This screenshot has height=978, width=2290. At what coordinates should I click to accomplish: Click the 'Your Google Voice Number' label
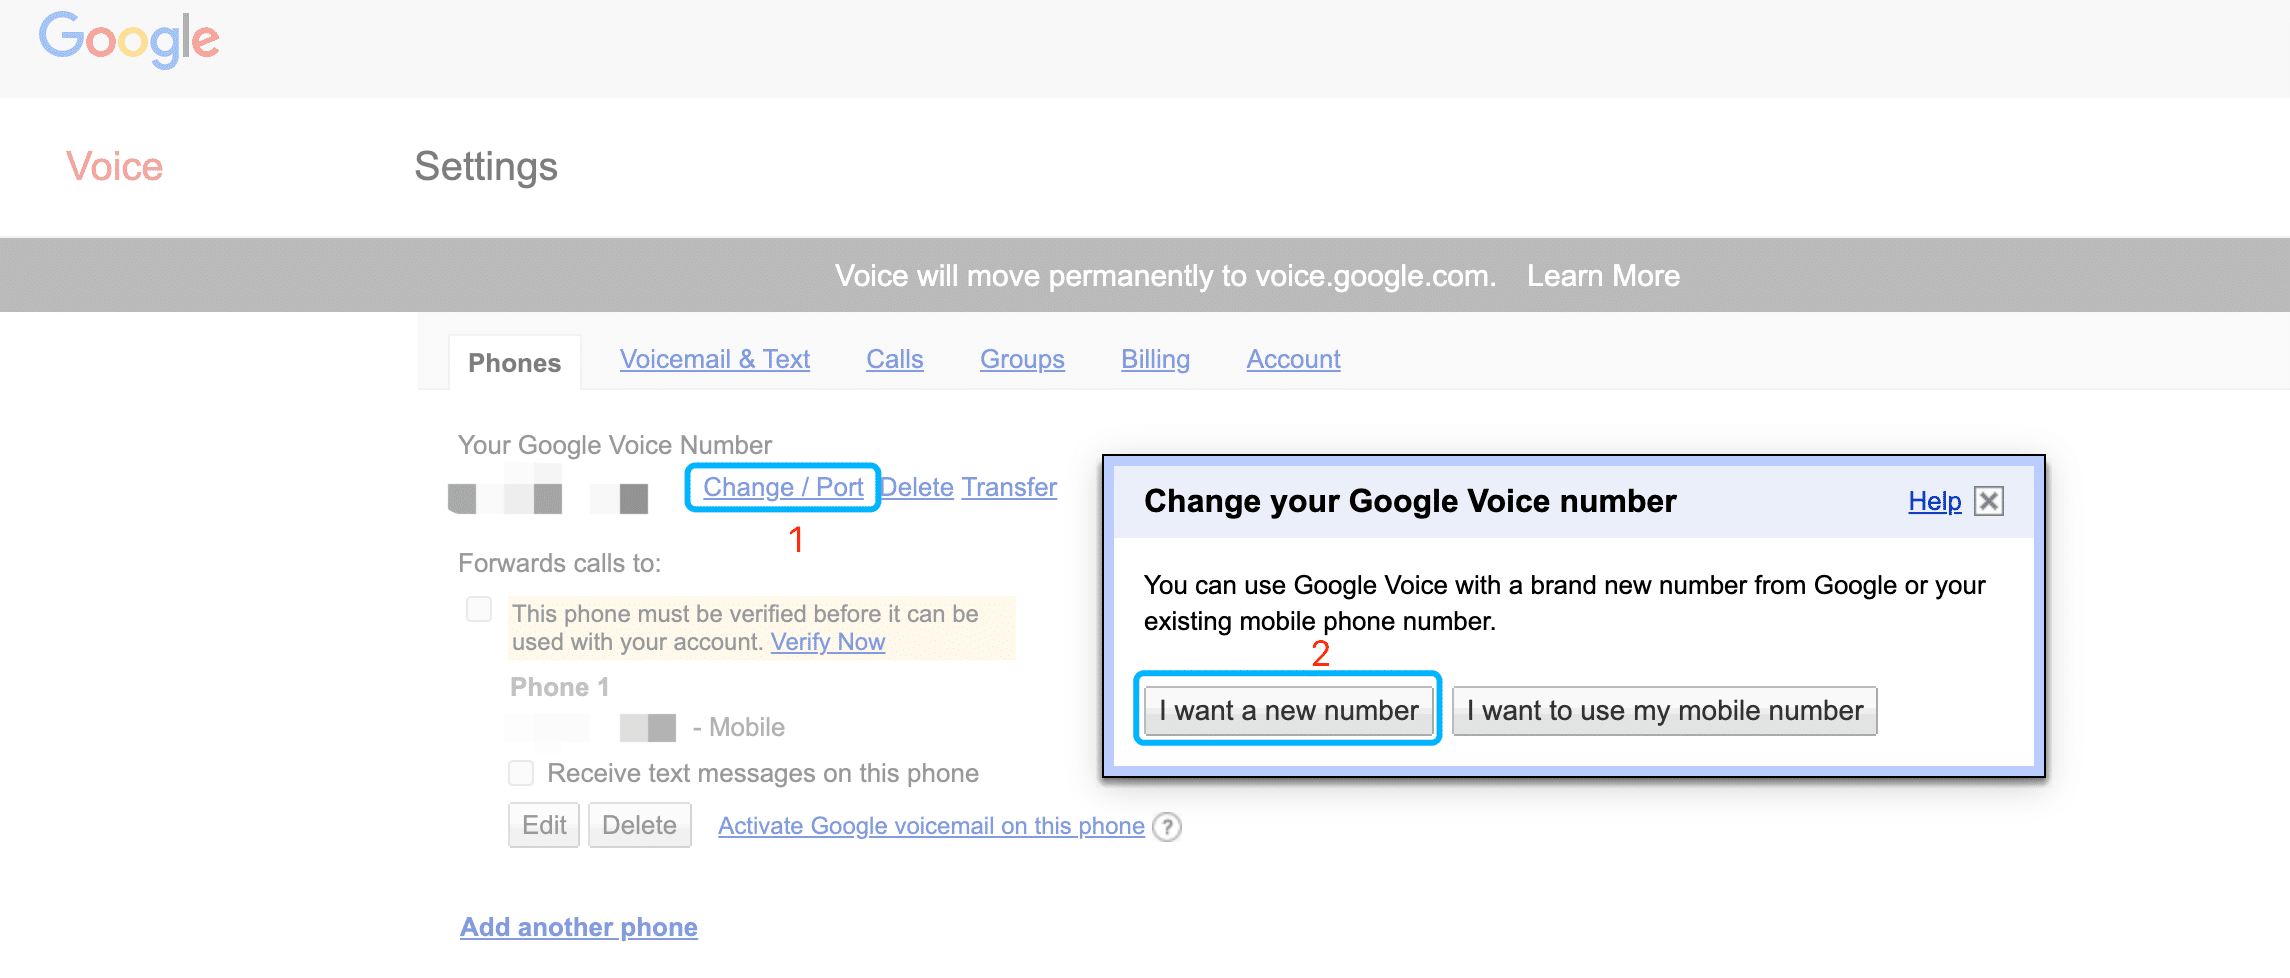615,445
